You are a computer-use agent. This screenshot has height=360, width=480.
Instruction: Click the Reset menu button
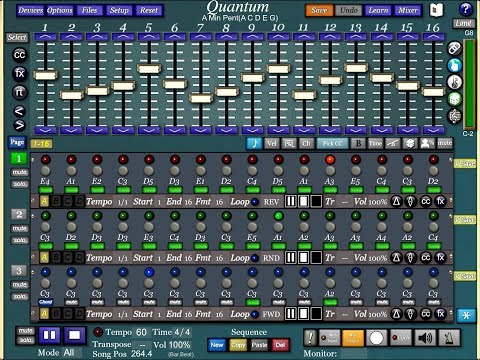(x=149, y=10)
